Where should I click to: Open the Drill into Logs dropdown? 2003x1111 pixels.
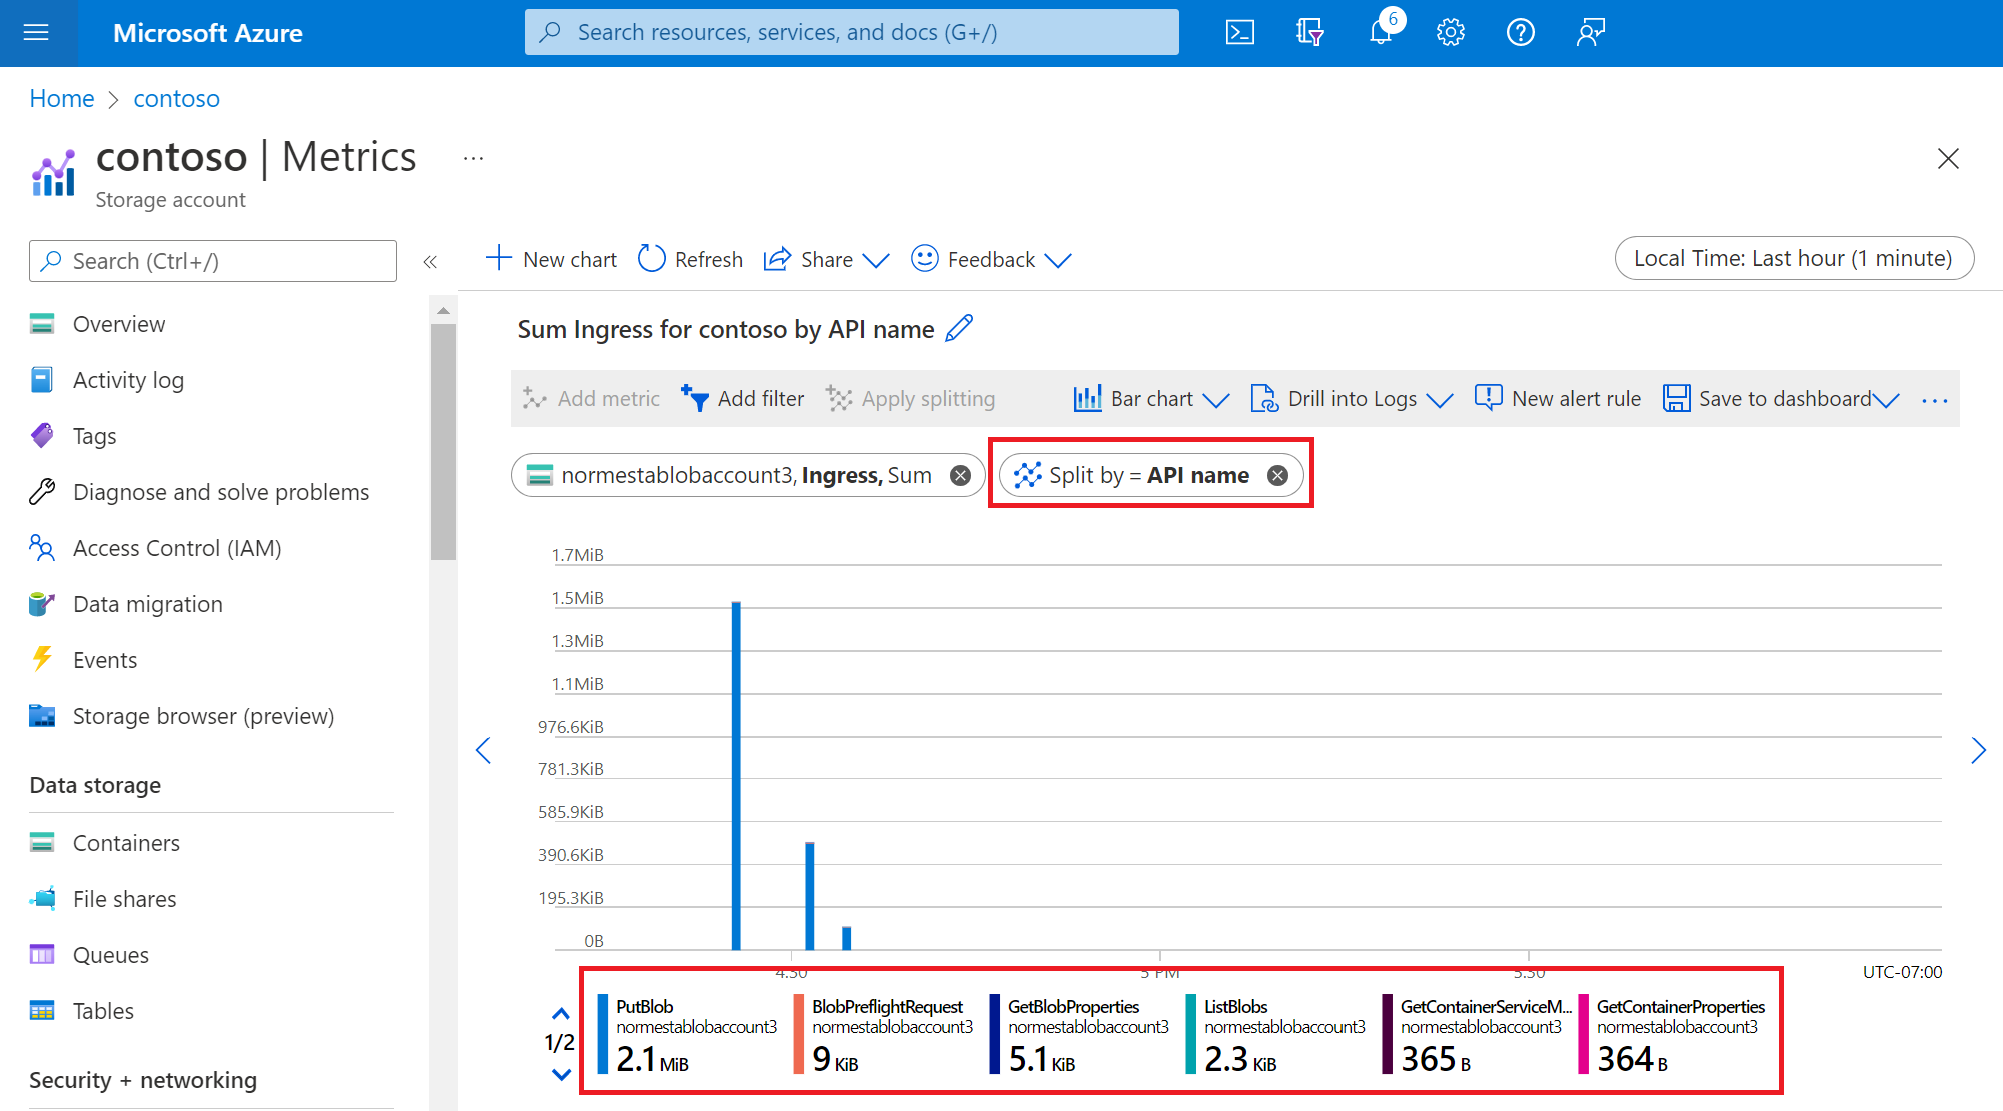click(1441, 398)
